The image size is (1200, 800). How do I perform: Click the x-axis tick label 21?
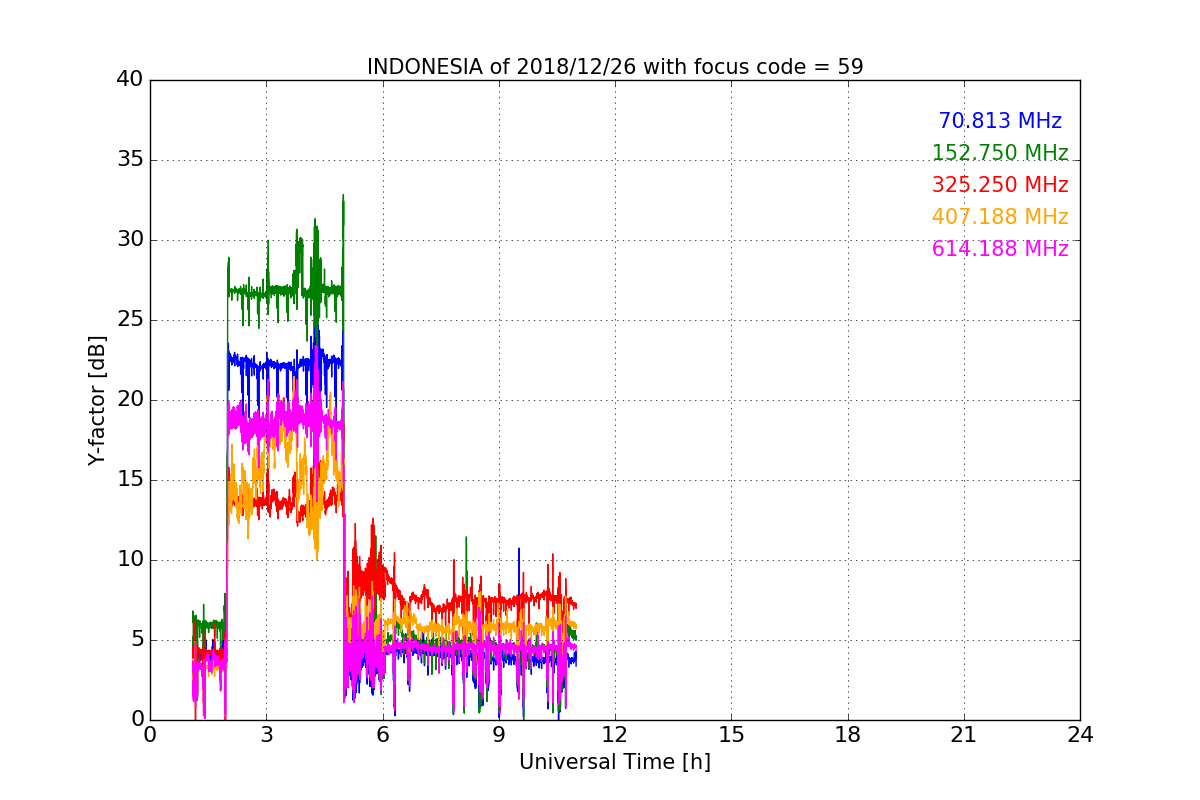(x=964, y=734)
